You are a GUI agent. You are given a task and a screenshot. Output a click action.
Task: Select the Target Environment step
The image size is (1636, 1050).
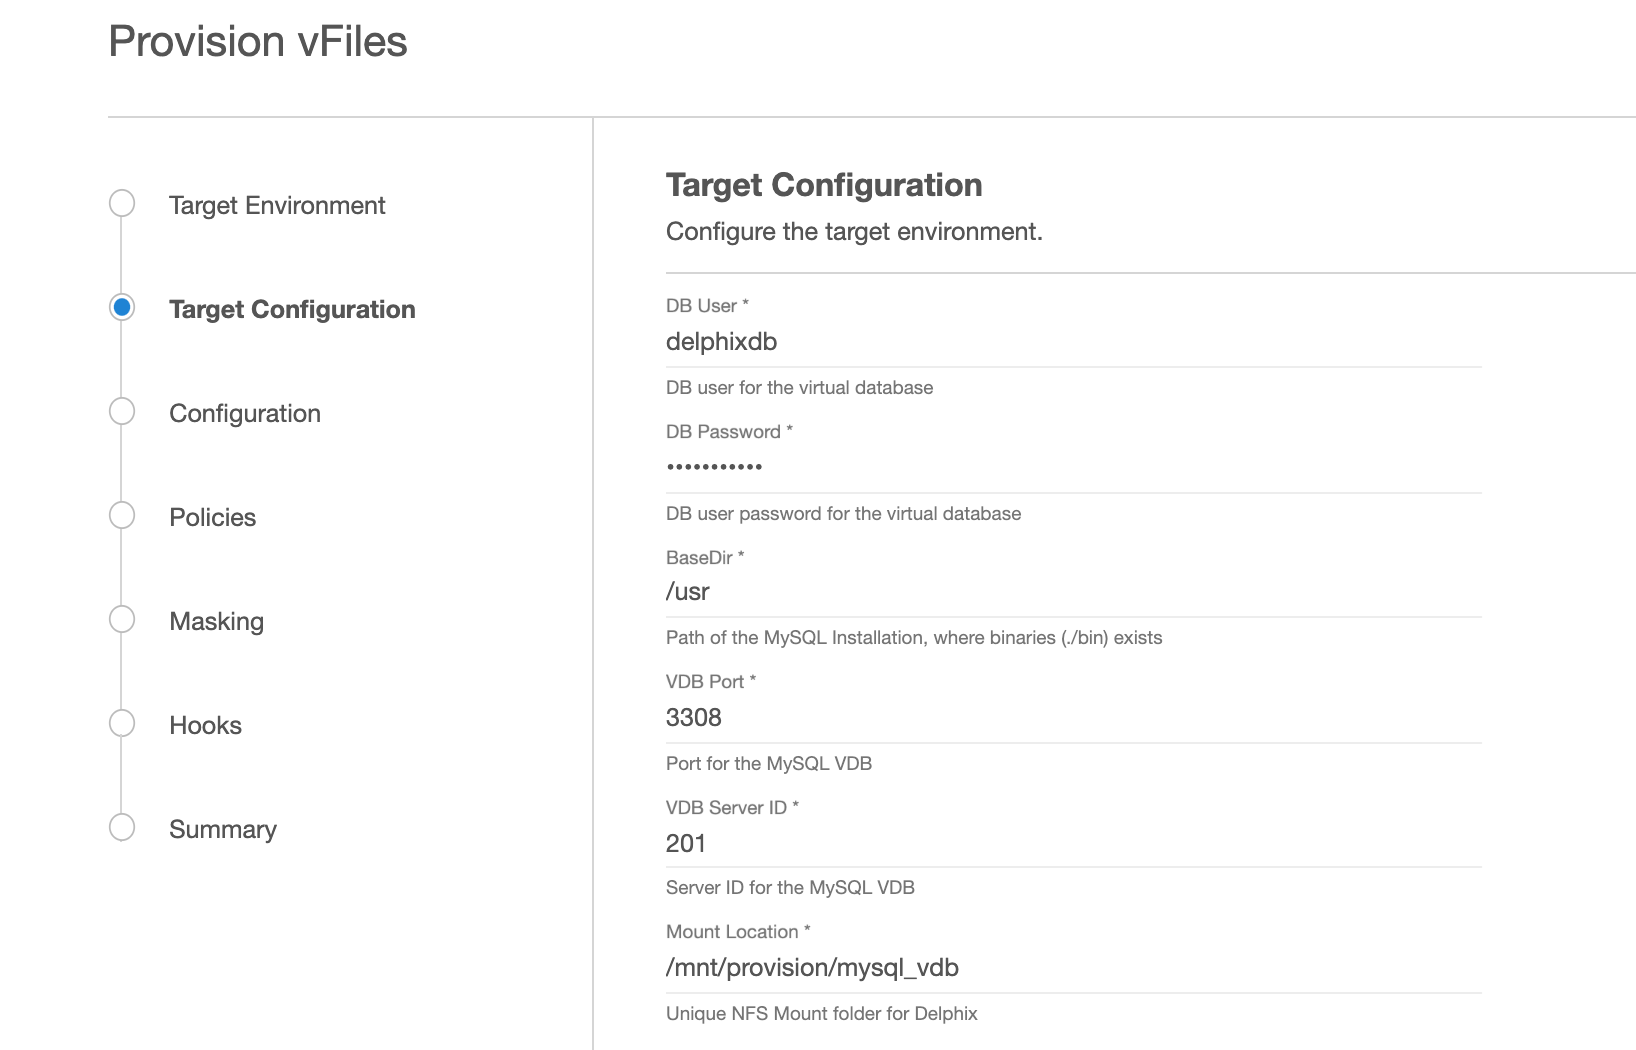276,205
